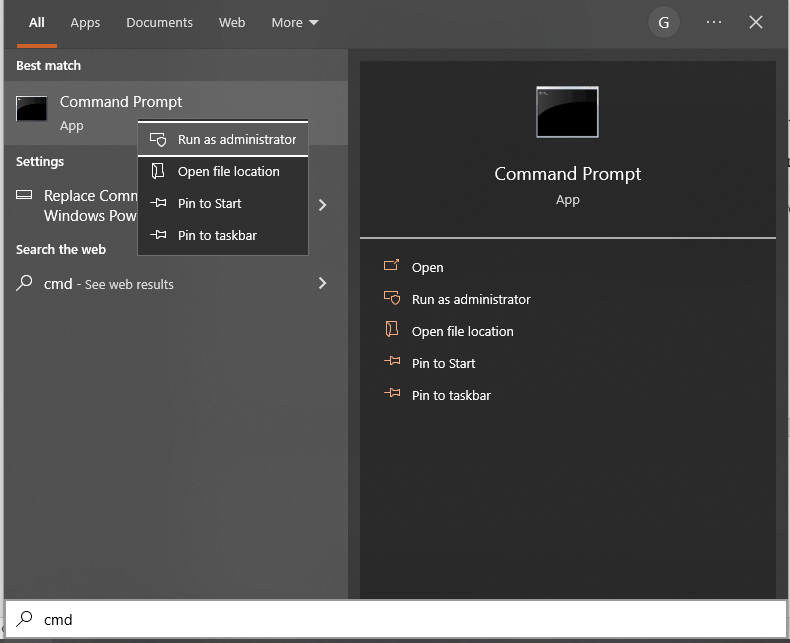The width and height of the screenshot is (790, 643).
Task: Click keyboard icon beside Replace Command setting
Action: click(x=24, y=195)
